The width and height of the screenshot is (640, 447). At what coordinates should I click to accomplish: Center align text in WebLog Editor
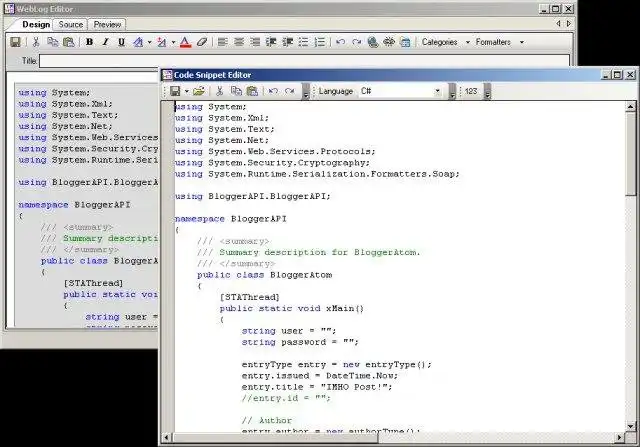click(x=239, y=42)
